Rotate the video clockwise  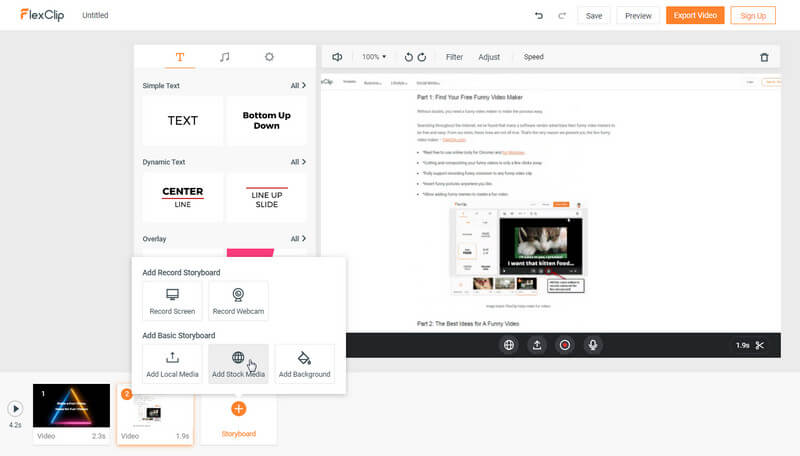[422, 57]
